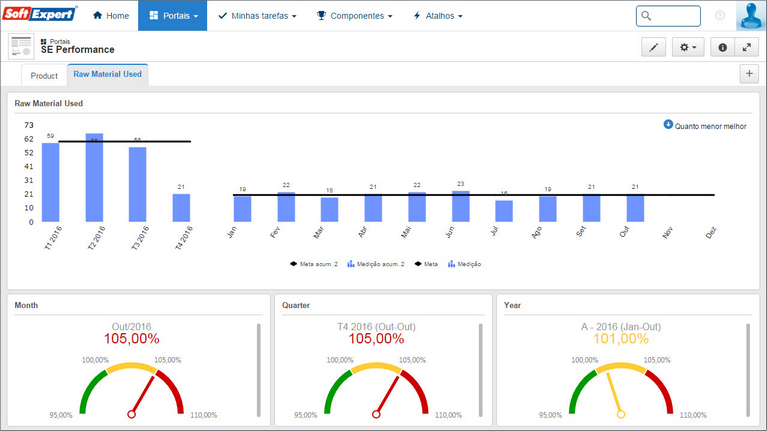
Task: Click the pencil edit portal icon
Action: point(654,47)
